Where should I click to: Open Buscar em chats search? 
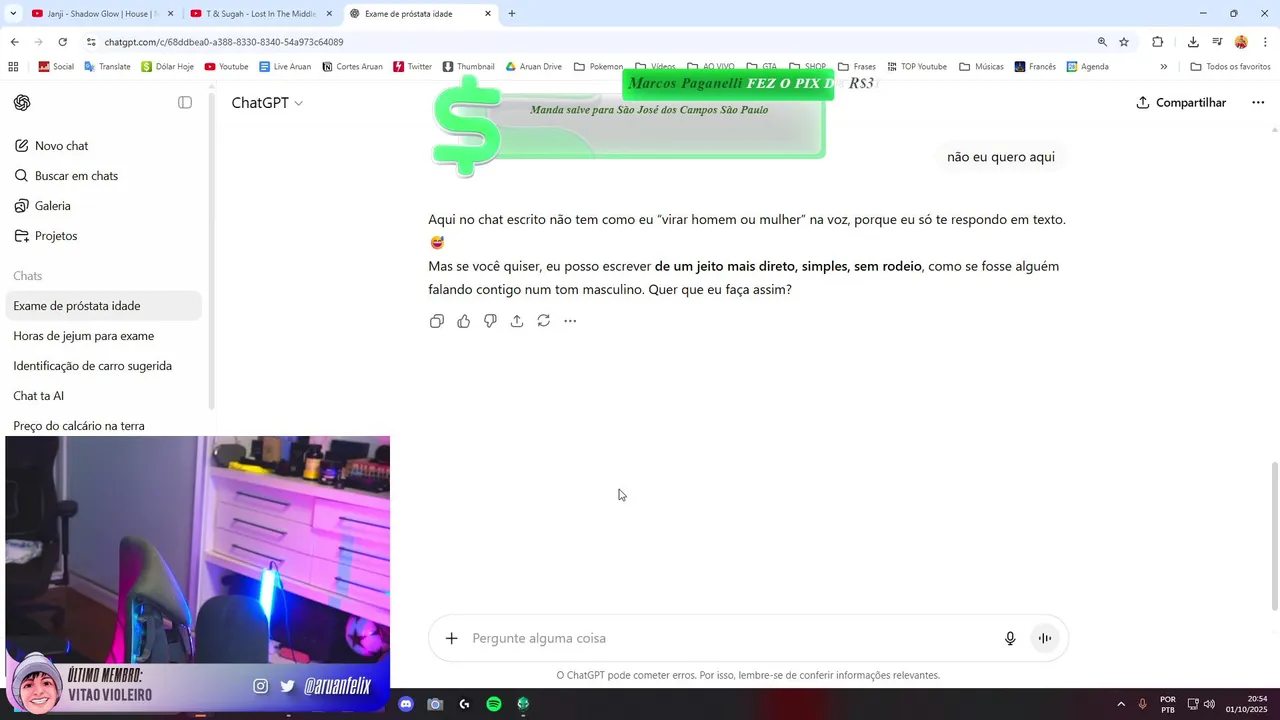[x=104, y=176]
